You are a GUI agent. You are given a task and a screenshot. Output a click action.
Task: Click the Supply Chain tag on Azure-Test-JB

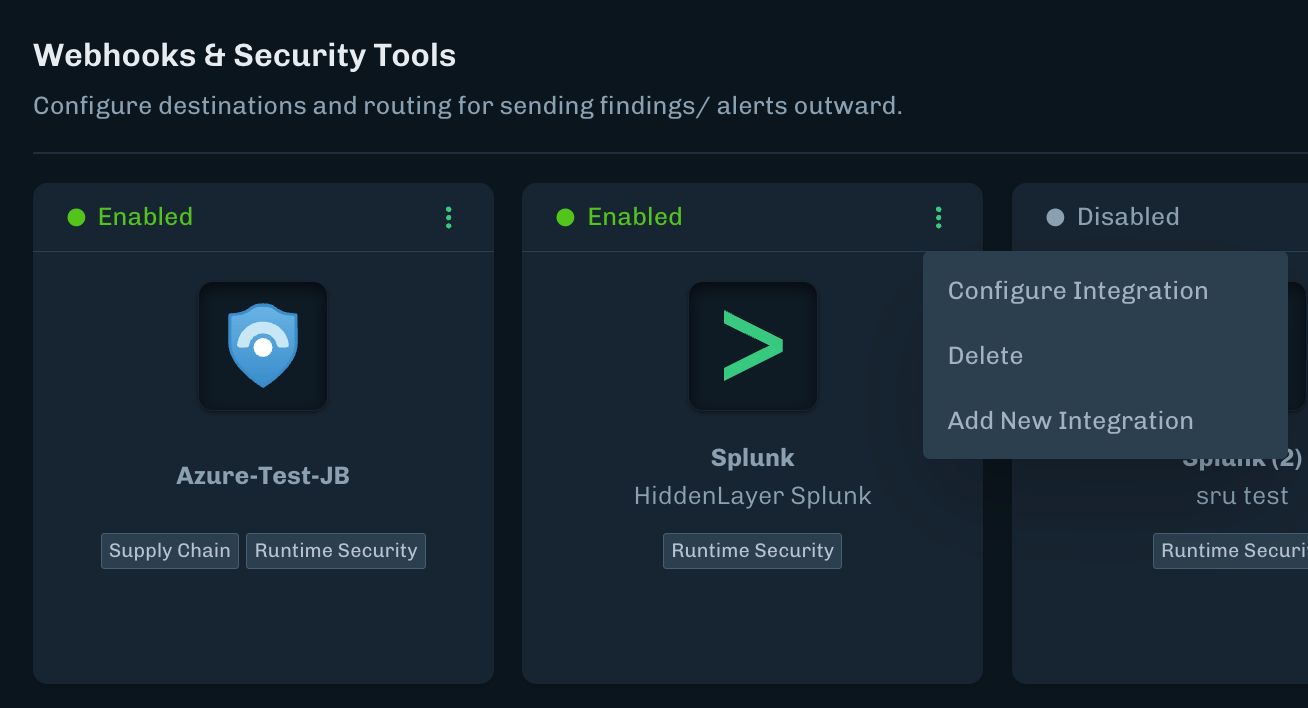(x=170, y=551)
